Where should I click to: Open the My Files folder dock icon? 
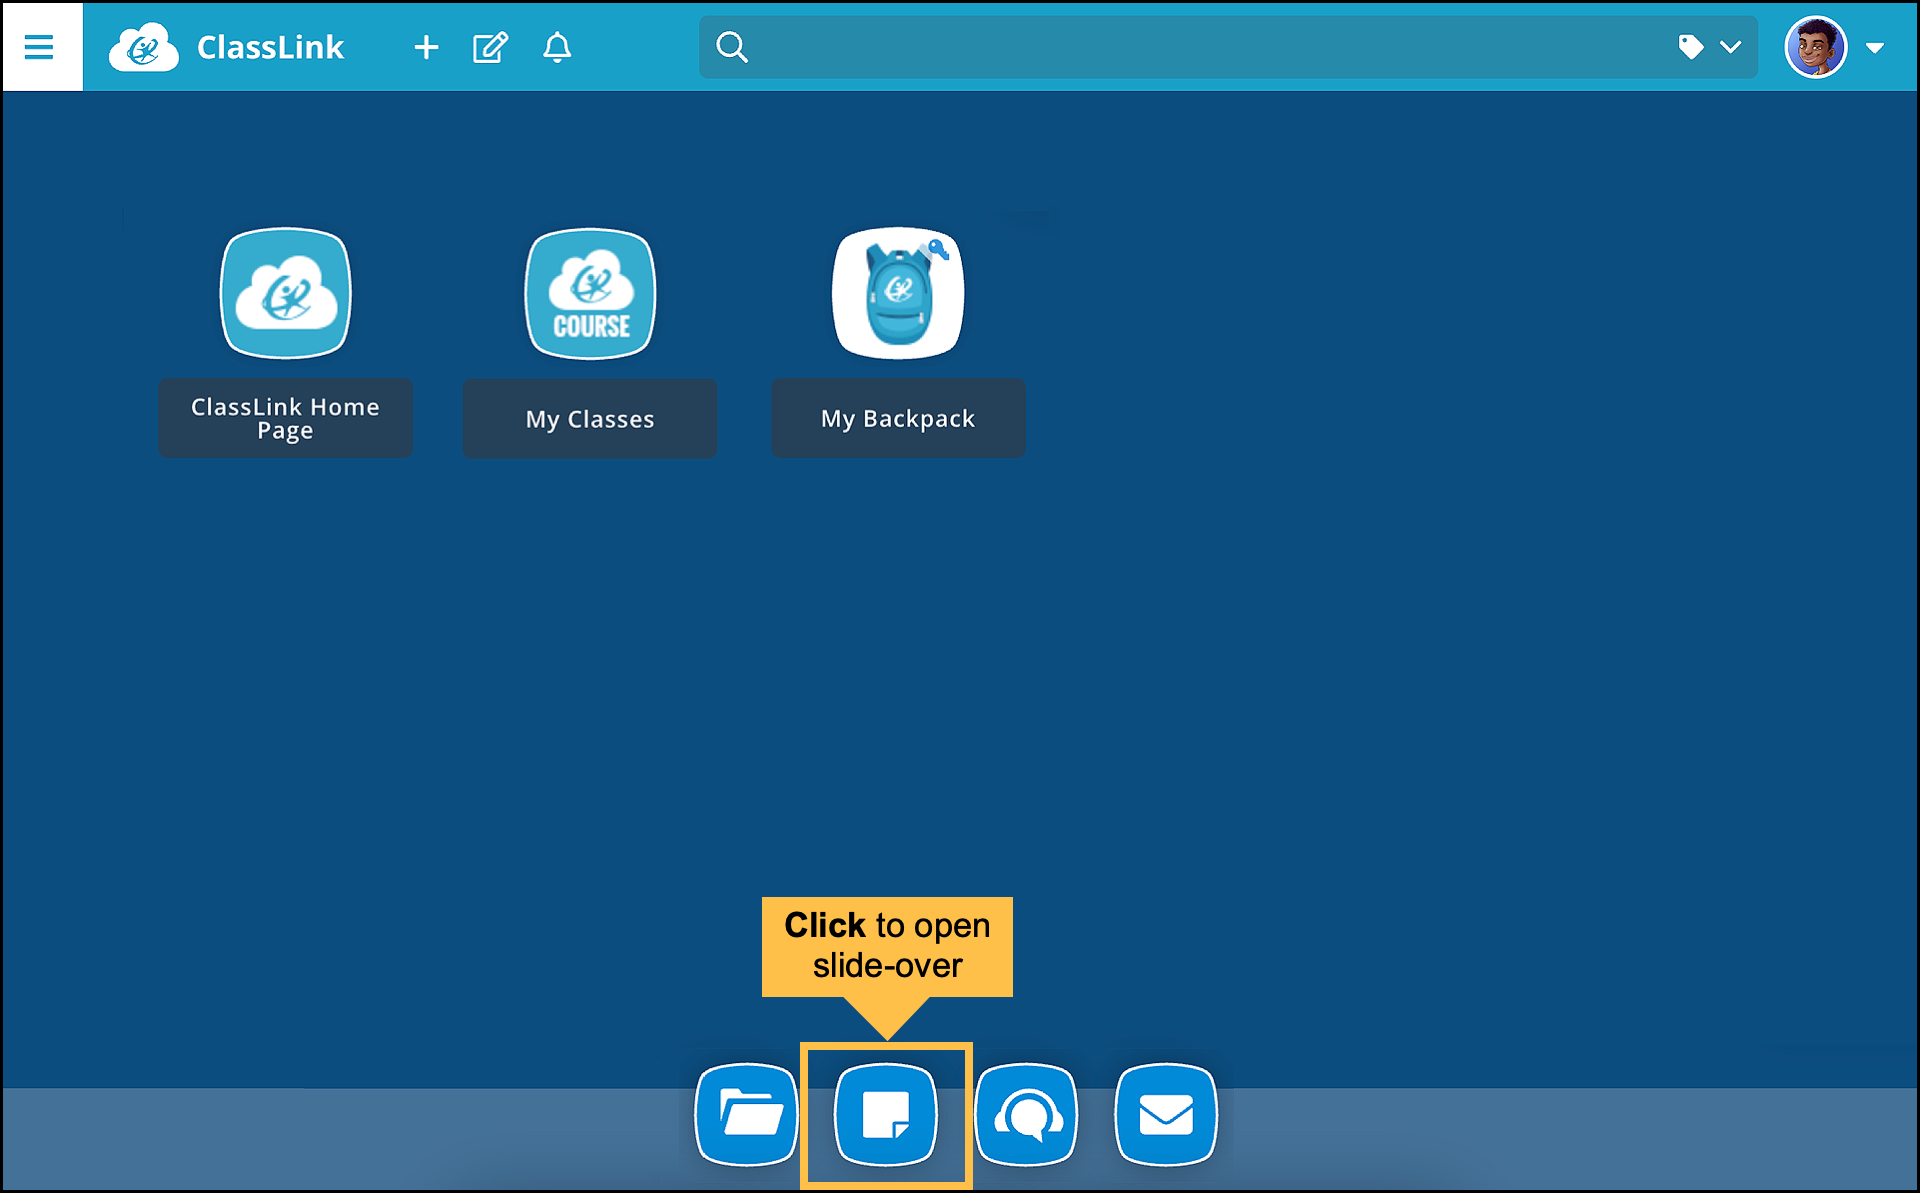click(x=747, y=1114)
